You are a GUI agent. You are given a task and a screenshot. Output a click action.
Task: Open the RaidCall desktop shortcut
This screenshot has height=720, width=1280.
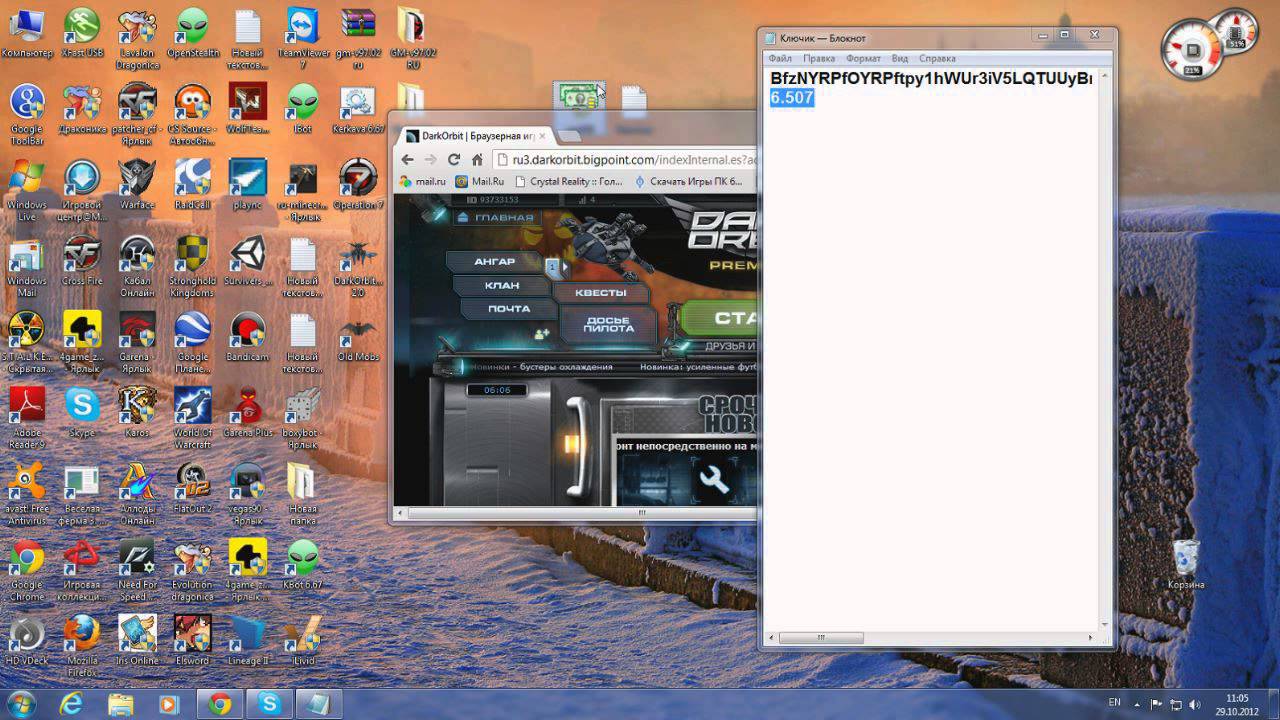[x=192, y=184]
